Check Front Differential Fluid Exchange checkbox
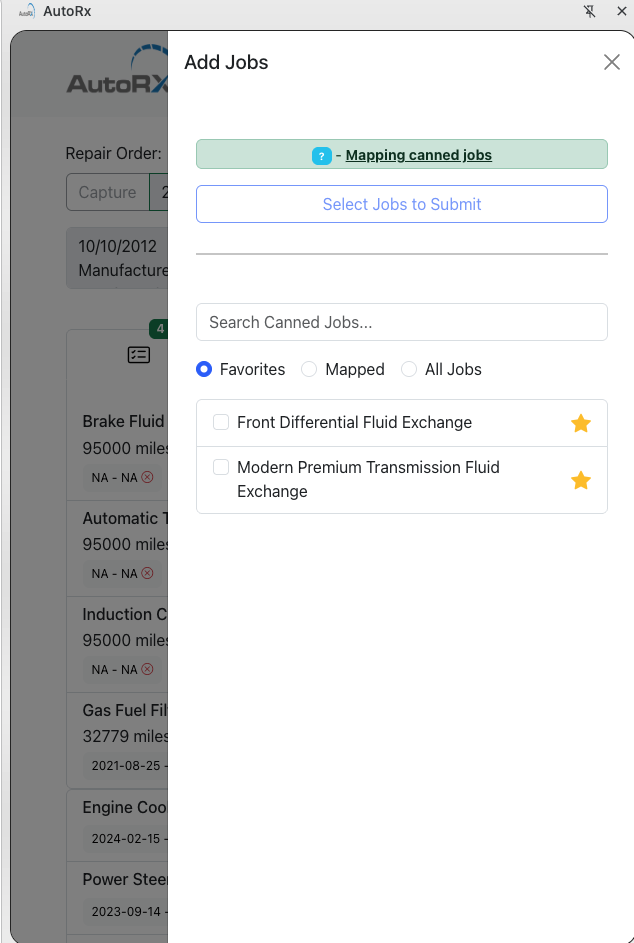Screen dimensions: 634x943 (x=221, y=422)
